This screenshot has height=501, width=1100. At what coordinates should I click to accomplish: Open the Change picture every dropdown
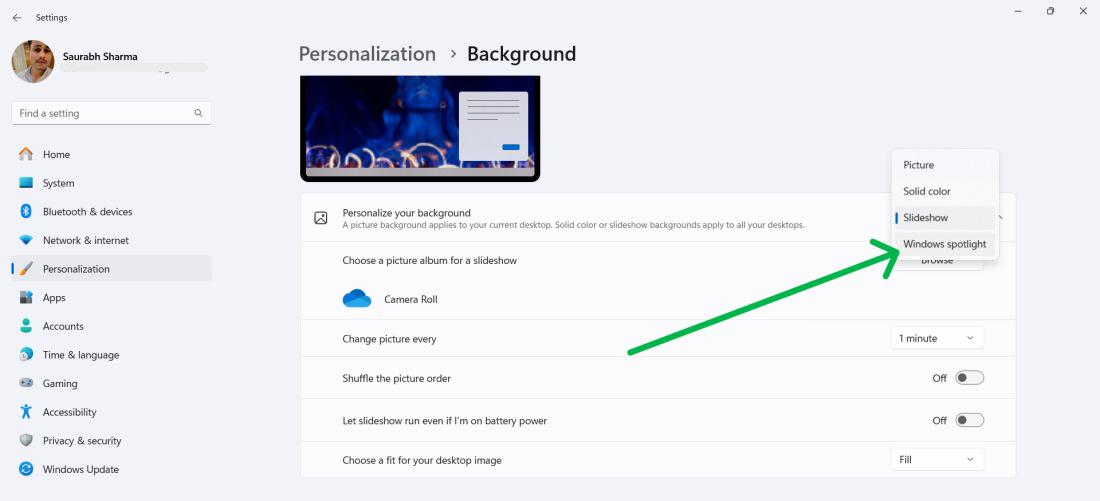coord(937,338)
